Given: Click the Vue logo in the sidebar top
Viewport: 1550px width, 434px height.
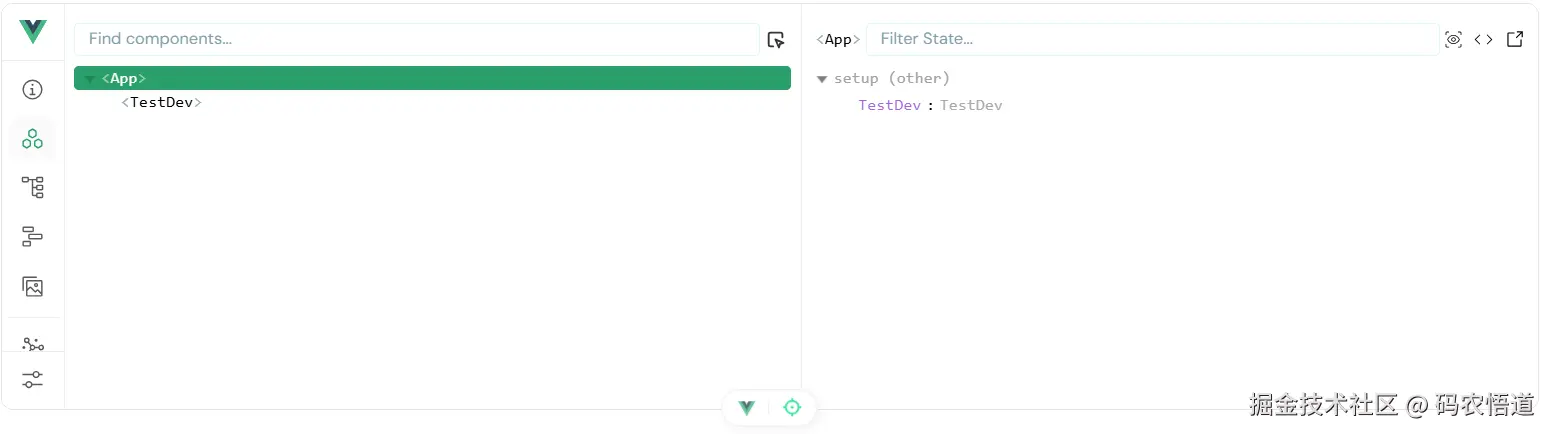Looking at the screenshot, I should [33, 32].
